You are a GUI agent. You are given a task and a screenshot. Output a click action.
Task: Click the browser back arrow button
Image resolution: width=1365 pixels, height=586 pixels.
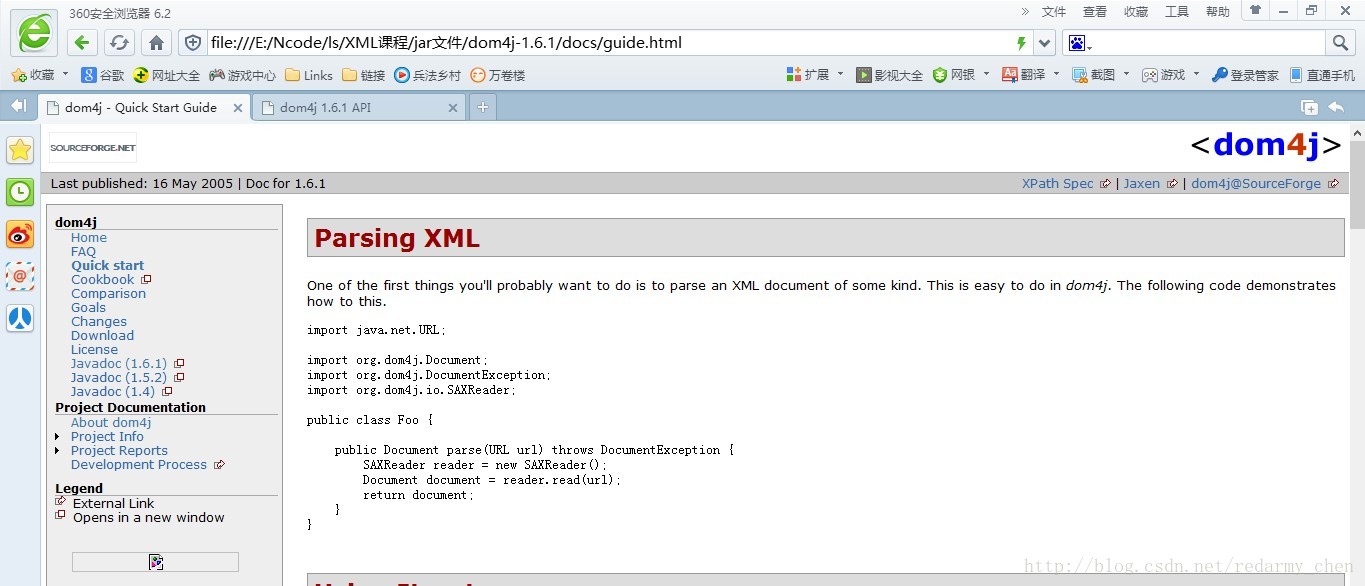(82, 43)
